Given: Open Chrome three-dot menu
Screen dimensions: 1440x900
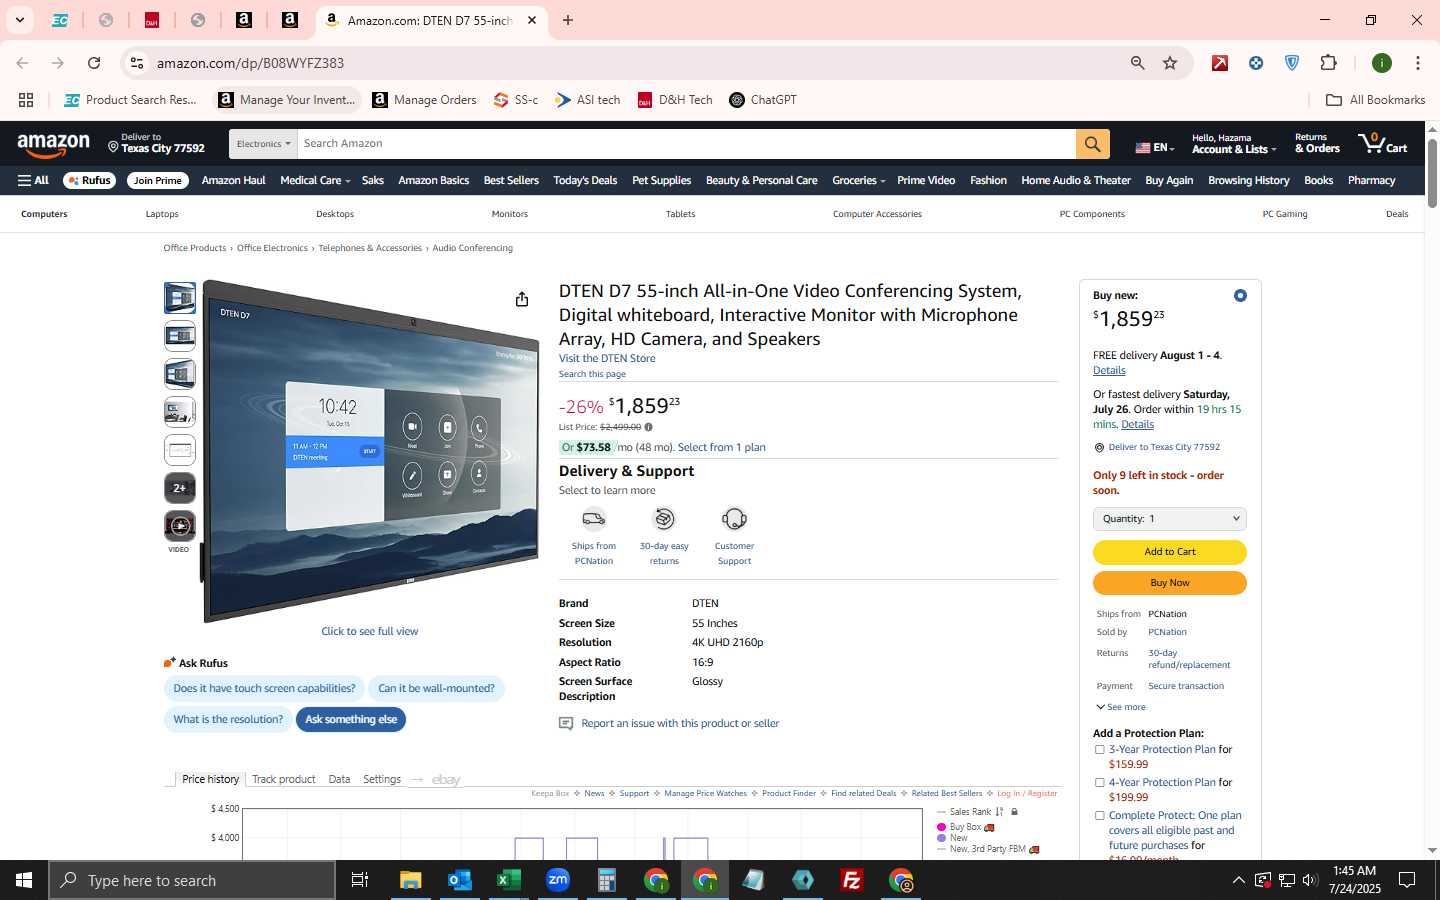Looking at the screenshot, I should 1417,63.
